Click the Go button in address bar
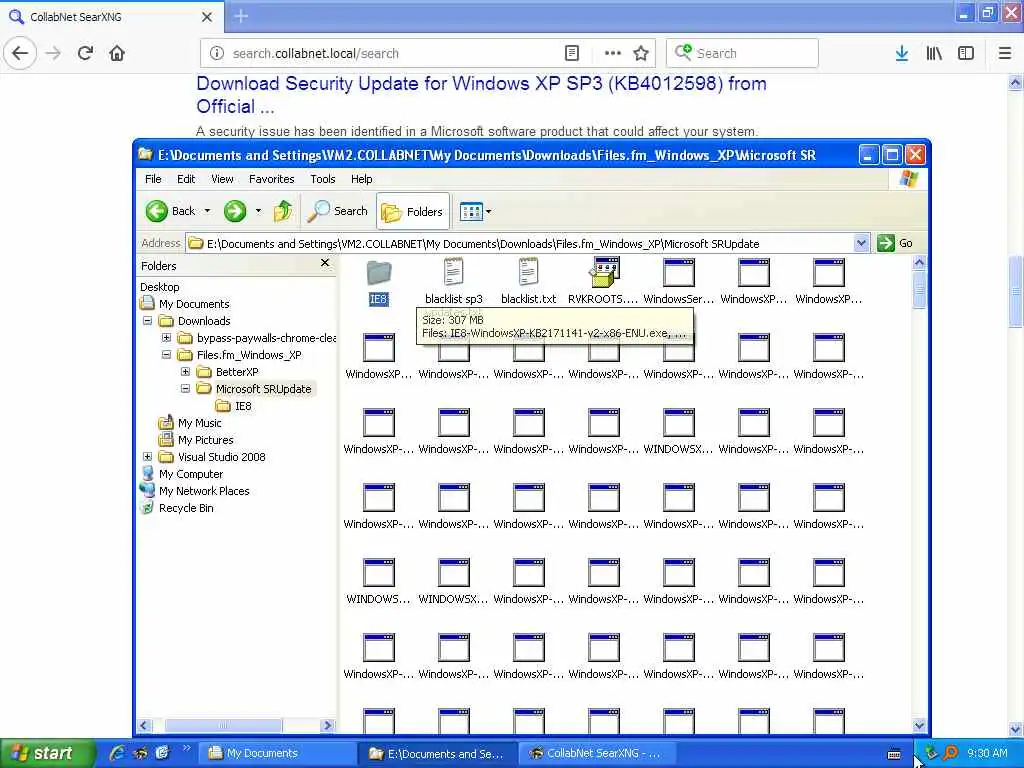Viewport: 1024px width, 768px height. click(895, 243)
